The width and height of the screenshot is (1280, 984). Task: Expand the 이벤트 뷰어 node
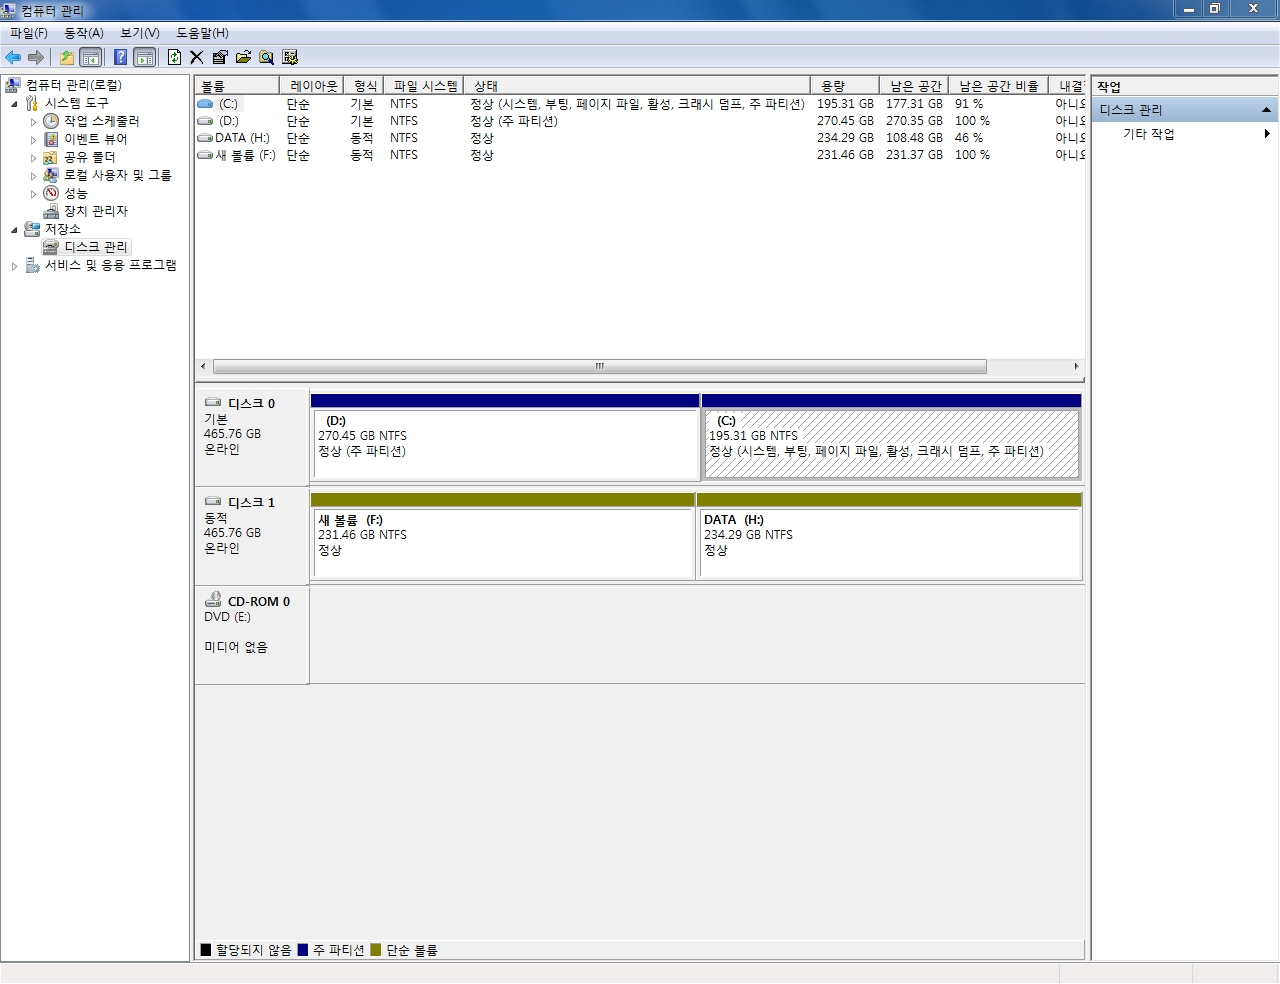(x=33, y=140)
